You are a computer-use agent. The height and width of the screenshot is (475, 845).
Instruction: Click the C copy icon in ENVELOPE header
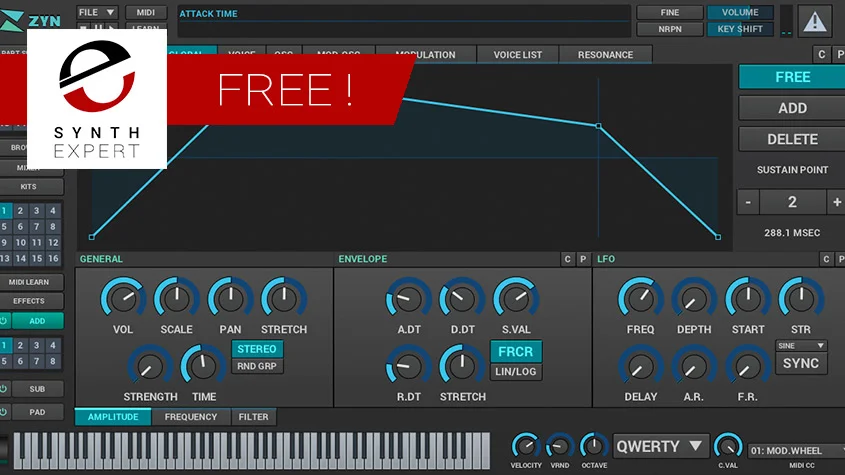(567, 259)
